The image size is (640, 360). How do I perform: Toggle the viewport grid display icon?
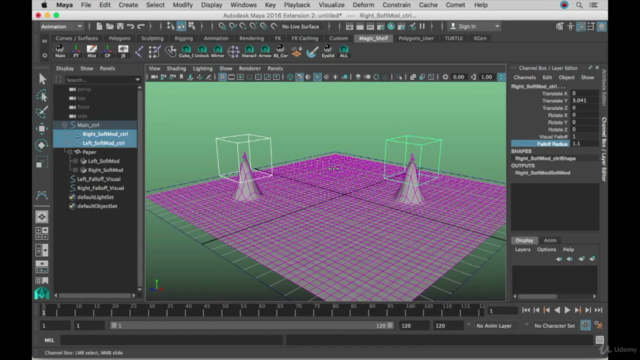click(222, 77)
